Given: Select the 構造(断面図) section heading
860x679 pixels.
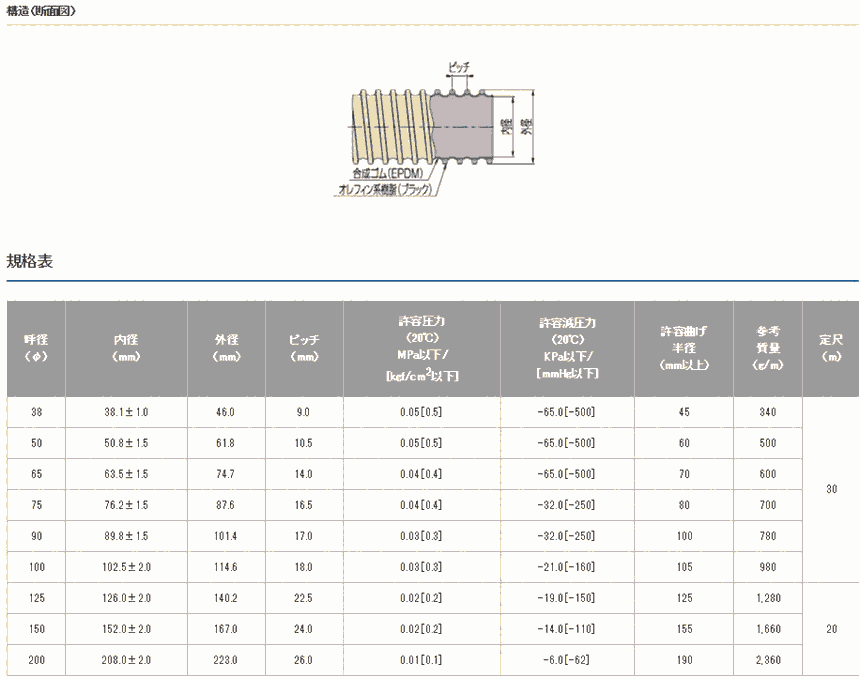Looking at the screenshot, I should 40,12.
